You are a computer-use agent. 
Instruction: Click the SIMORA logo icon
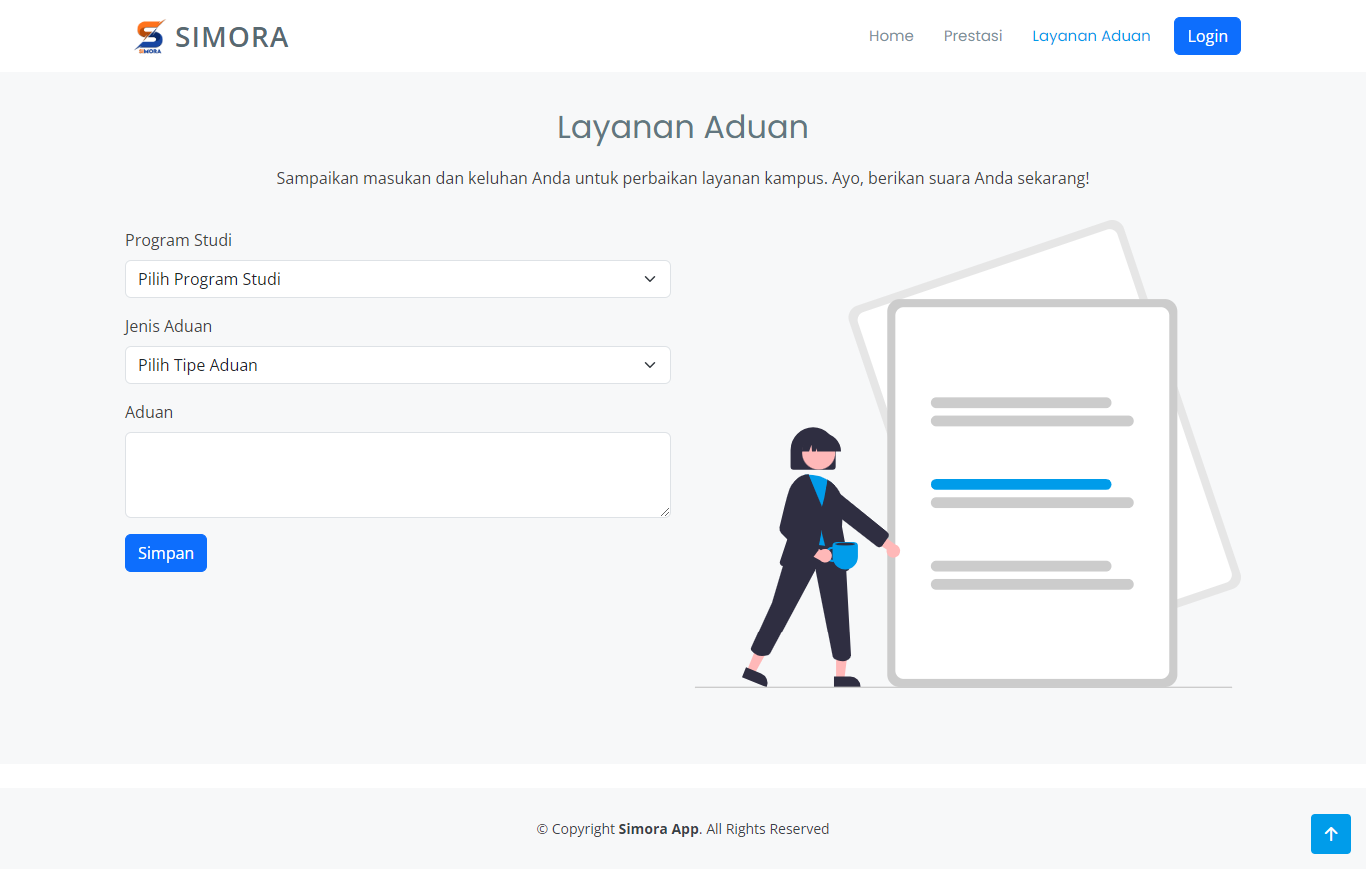[x=149, y=36]
